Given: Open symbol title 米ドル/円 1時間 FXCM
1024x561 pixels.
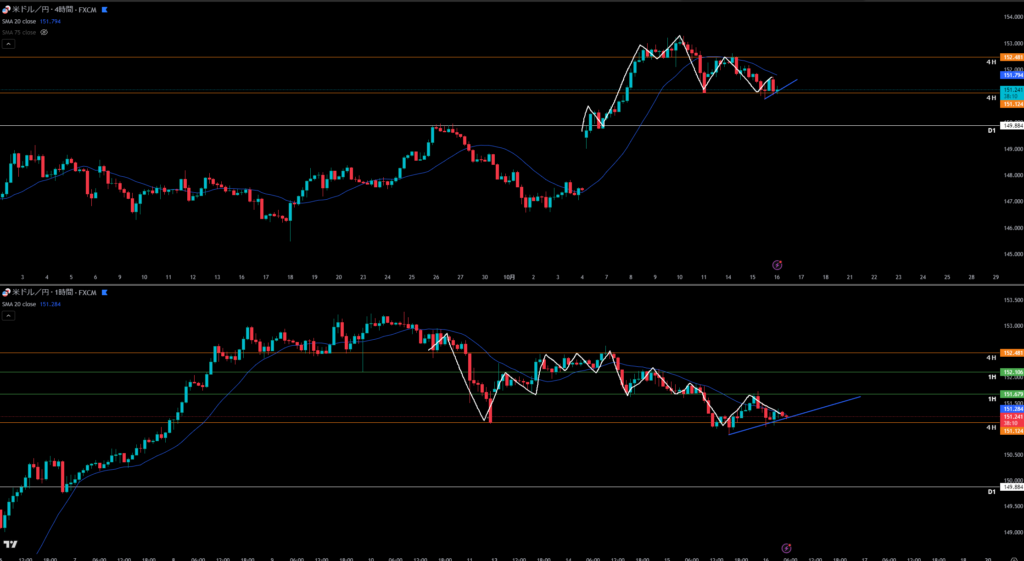Looking at the screenshot, I should point(56,292).
